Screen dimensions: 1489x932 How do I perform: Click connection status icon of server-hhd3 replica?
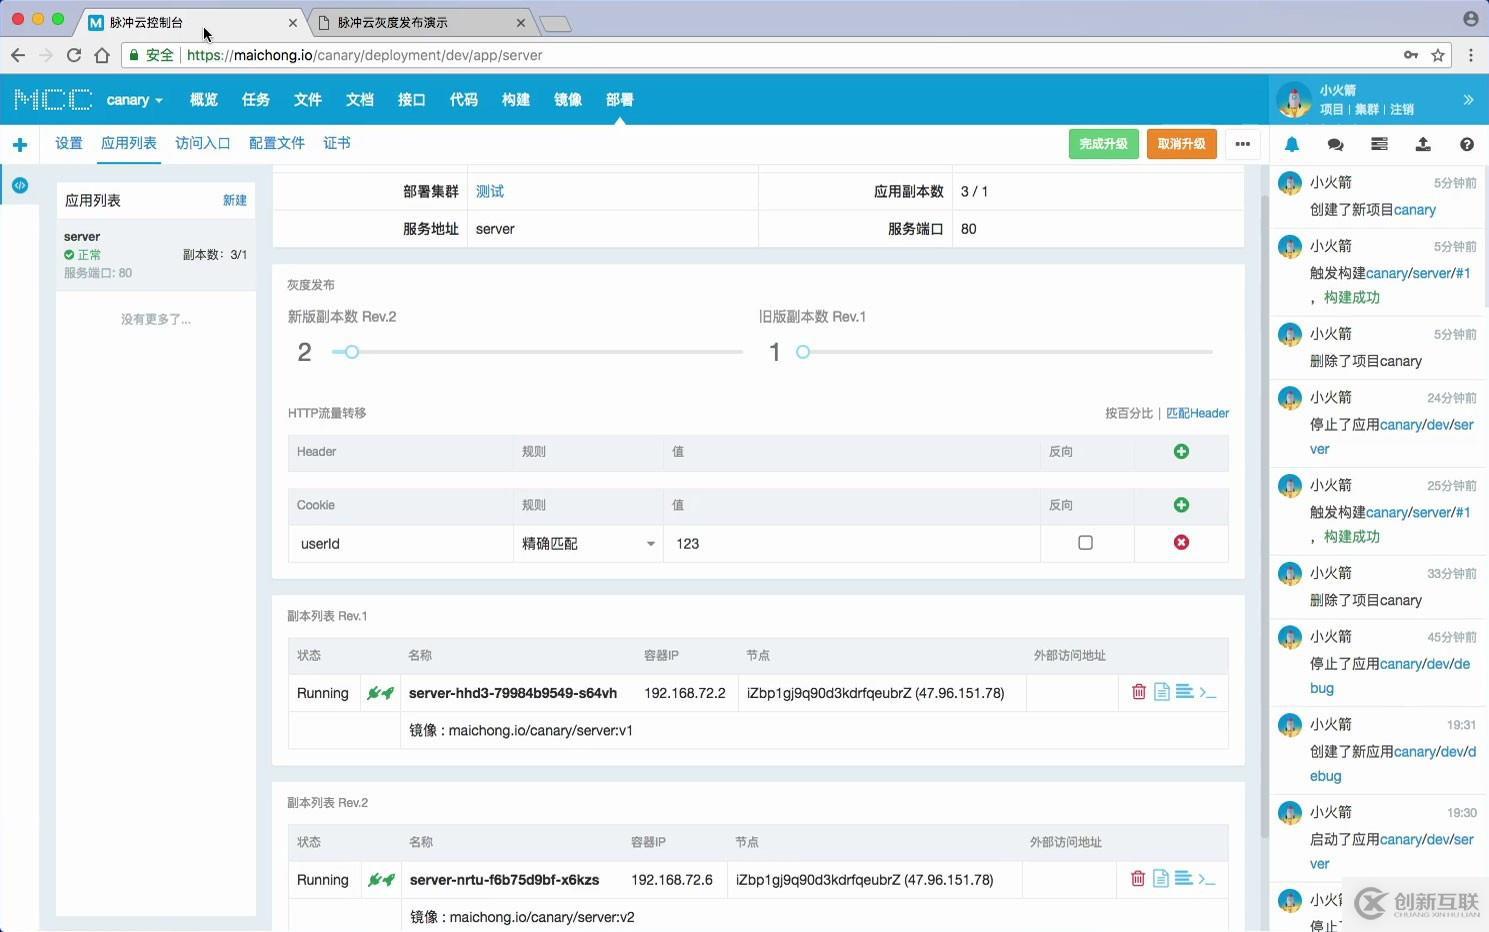(x=380, y=693)
